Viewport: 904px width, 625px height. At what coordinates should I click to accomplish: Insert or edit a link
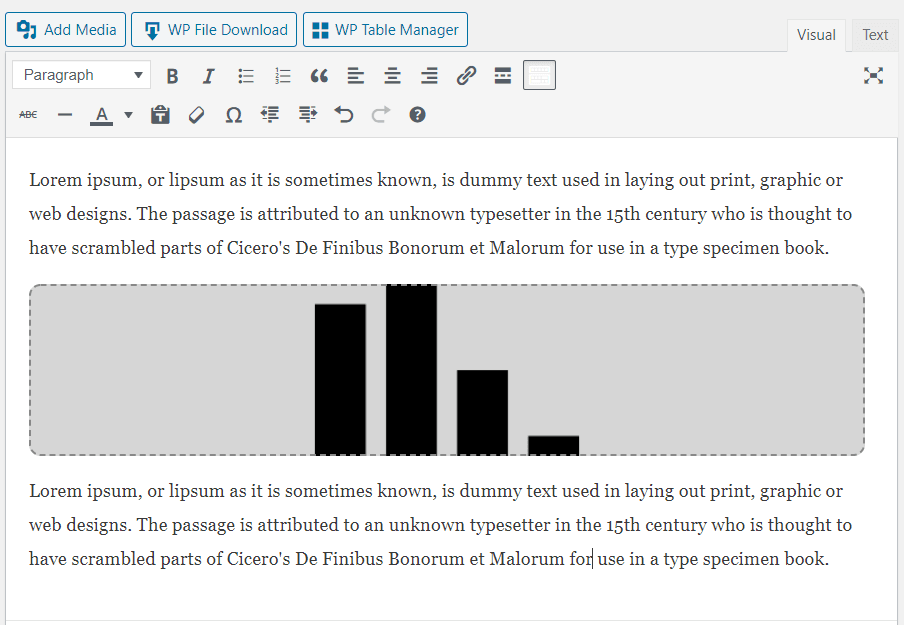(466, 76)
